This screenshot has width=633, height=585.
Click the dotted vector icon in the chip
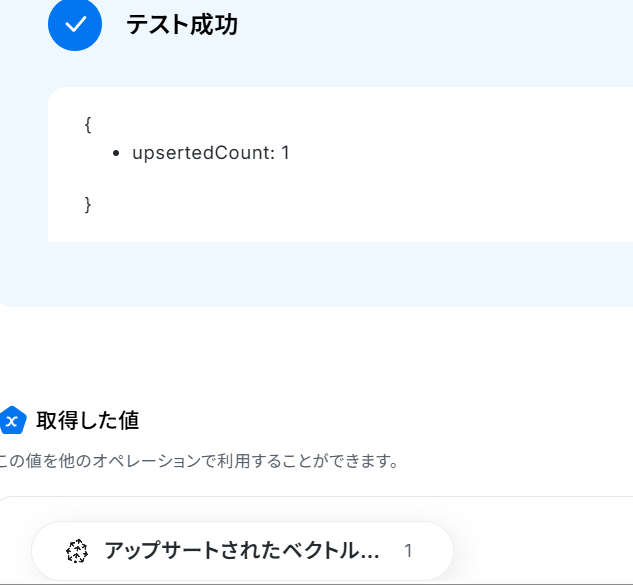click(x=77, y=551)
